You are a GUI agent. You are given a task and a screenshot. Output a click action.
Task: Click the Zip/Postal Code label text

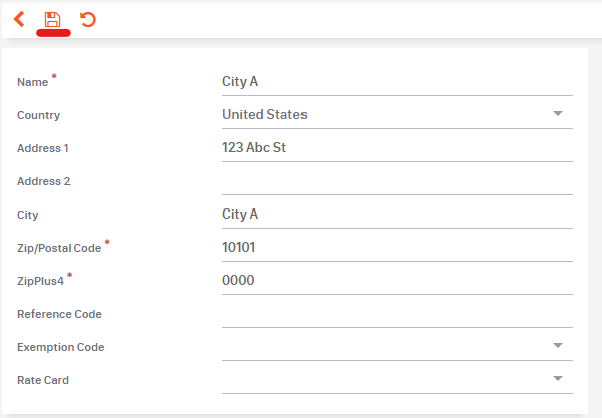coord(59,248)
